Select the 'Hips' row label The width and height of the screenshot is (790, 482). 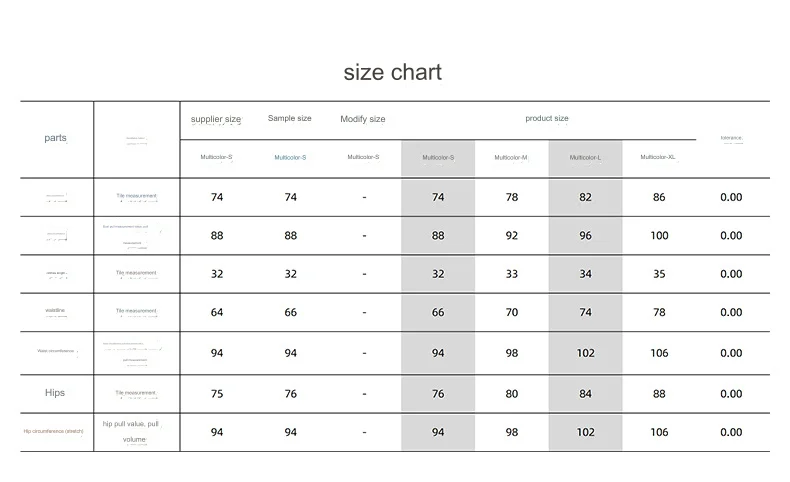(55, 393)
